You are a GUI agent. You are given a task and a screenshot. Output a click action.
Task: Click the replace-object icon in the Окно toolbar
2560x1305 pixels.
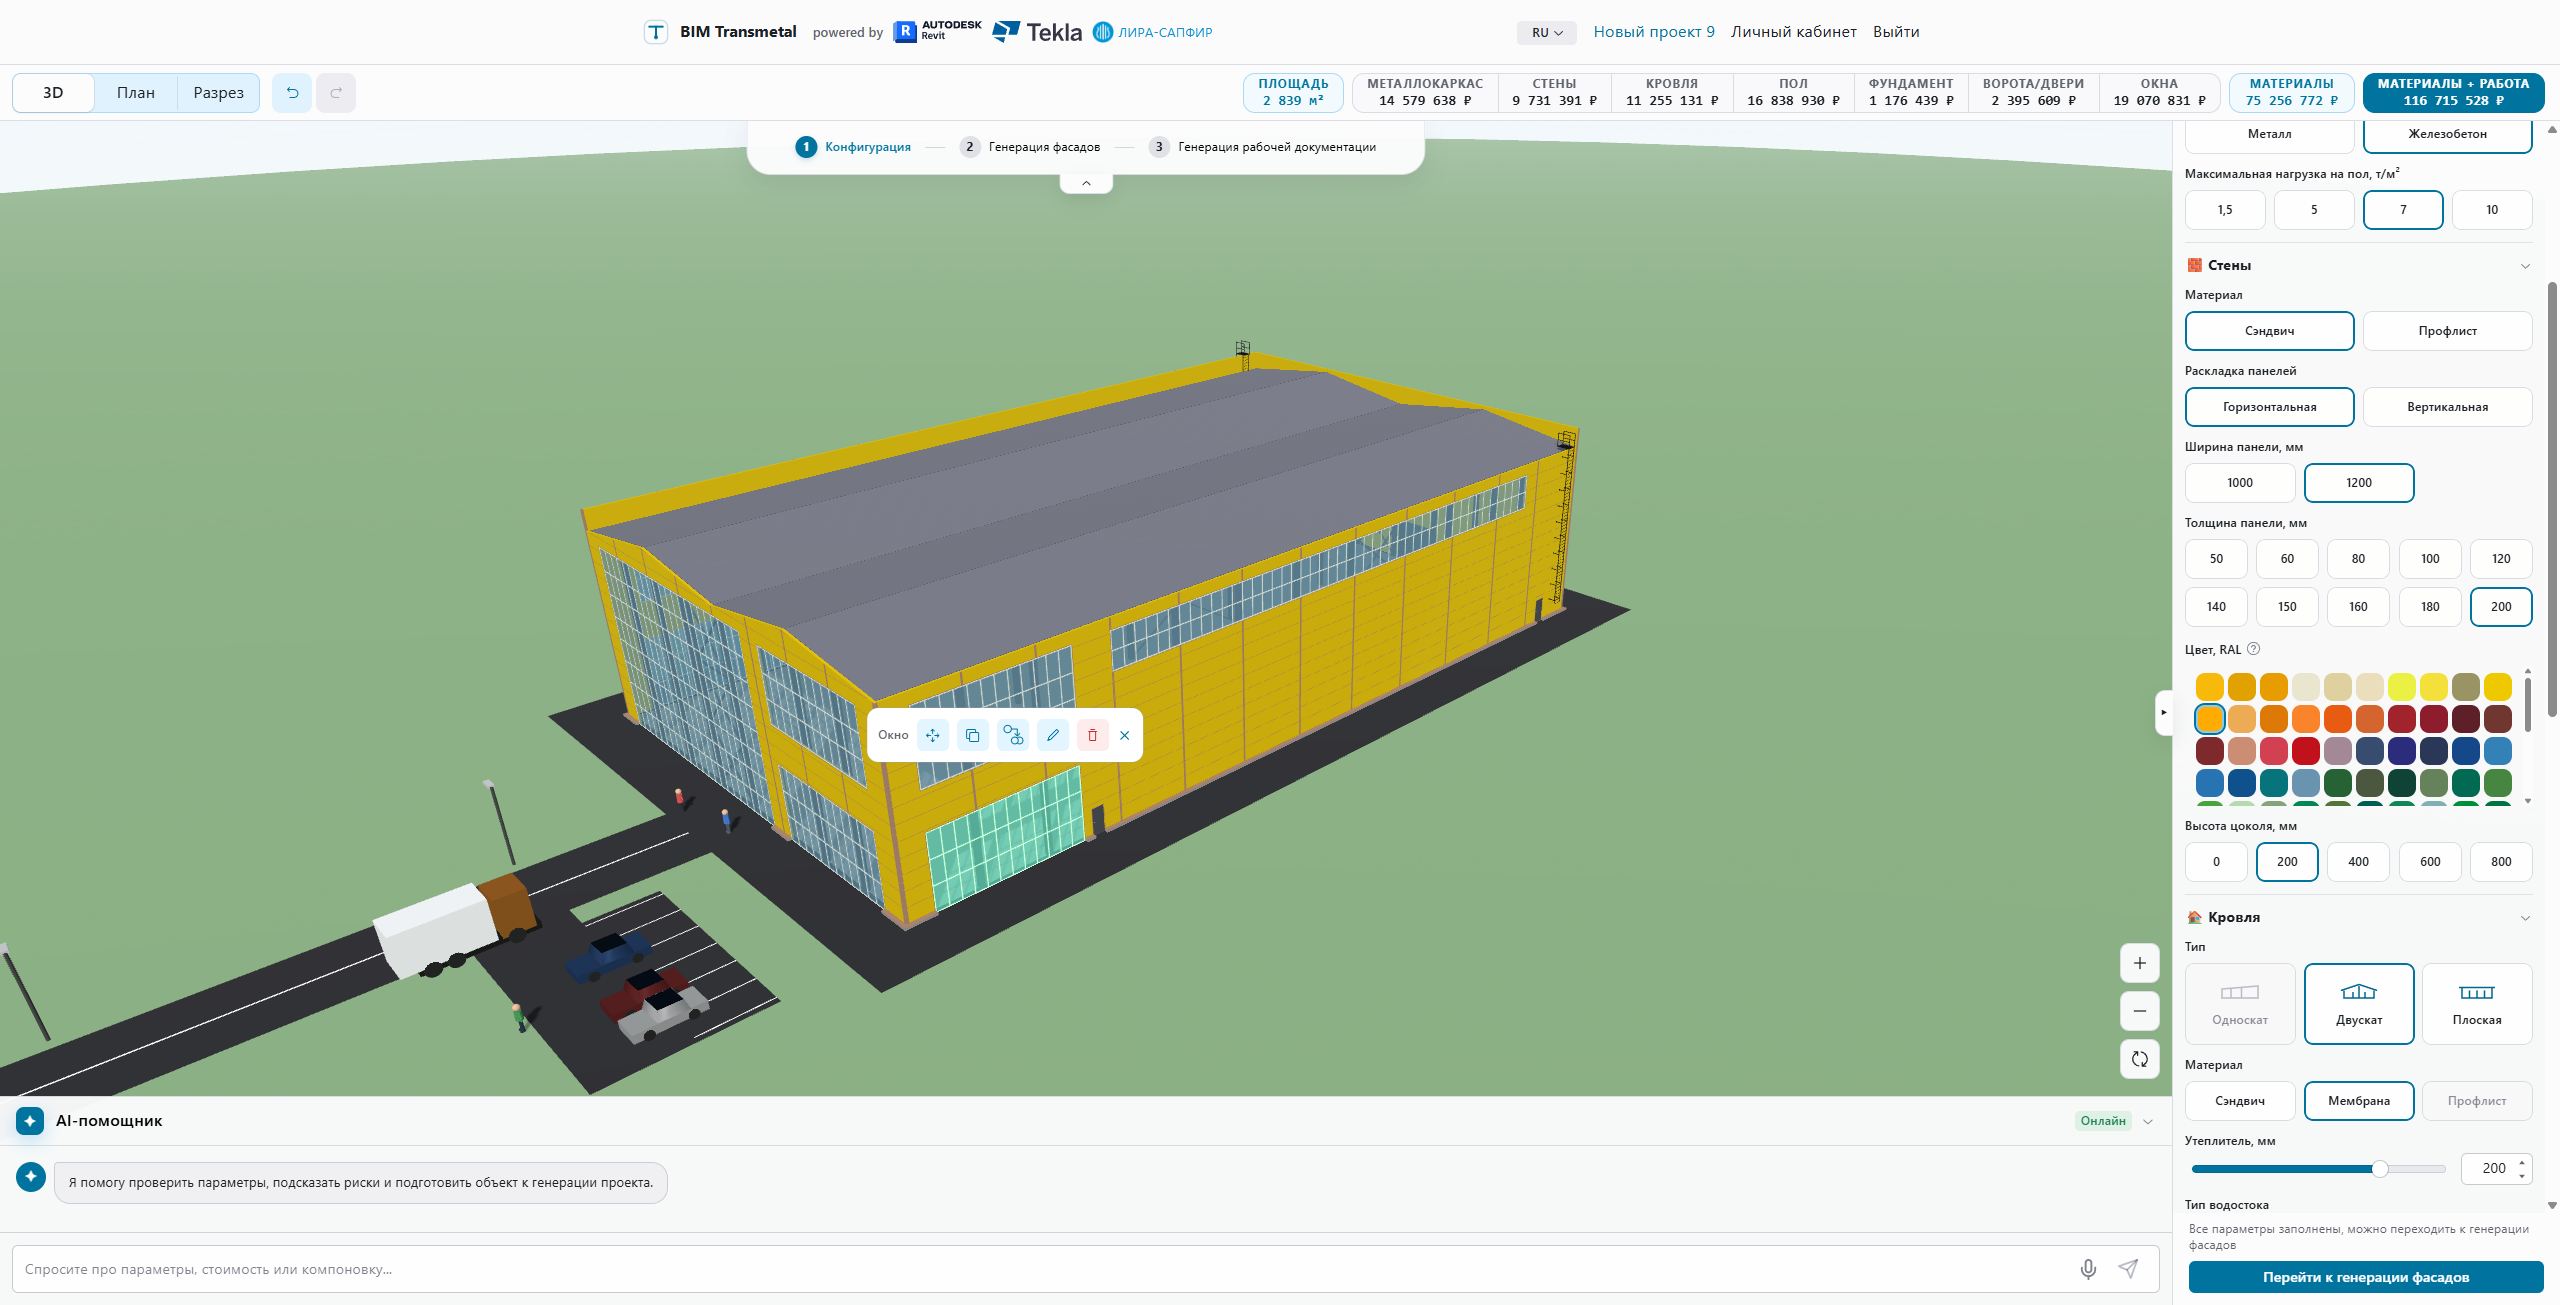[1013, 735]
